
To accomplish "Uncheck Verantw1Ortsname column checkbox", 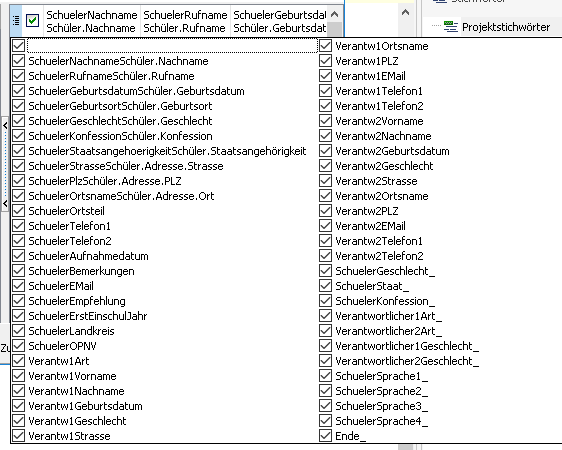I will (325, 46).
